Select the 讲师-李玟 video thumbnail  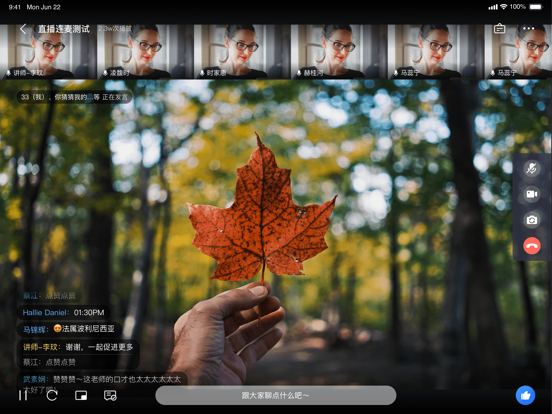pos(48,51)
